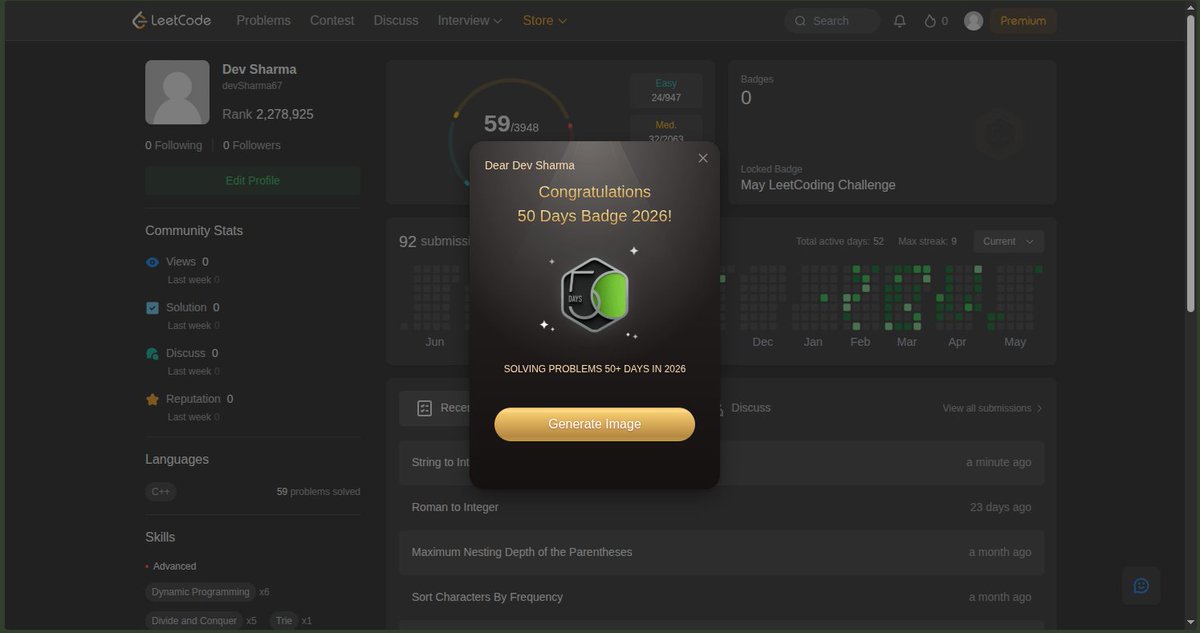This screenshot has width=1200, height=633.
Task: Go to Problems page
Action: 263,20
